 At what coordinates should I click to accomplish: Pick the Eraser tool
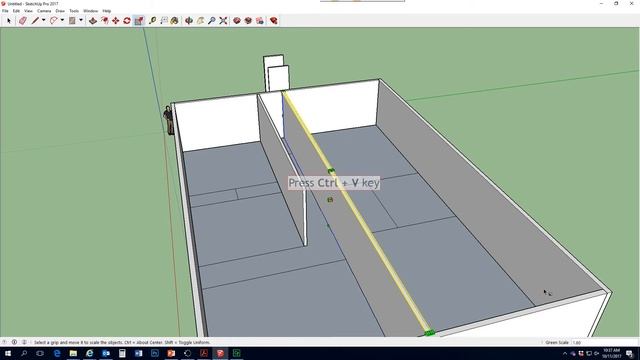point(23,20)
